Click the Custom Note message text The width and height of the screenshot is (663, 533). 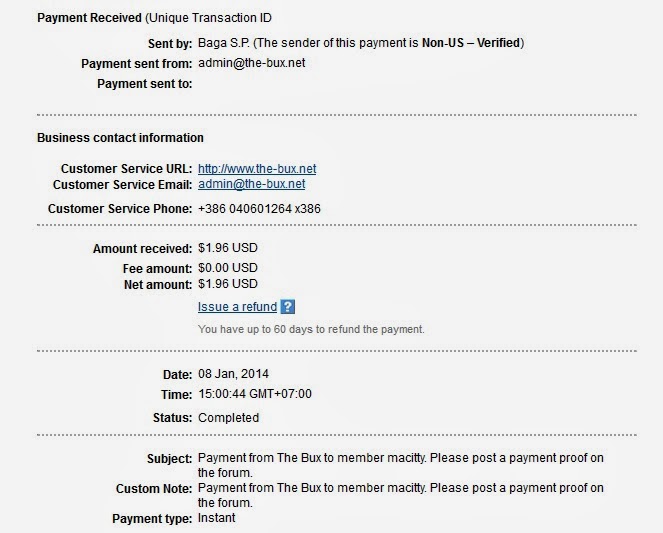pyautogui.click(x=400, y=495)
